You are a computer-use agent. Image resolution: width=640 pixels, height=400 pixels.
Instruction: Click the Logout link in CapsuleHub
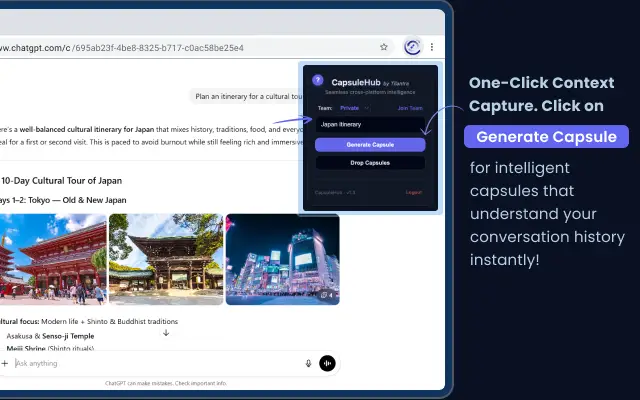(x=414, y=192)
